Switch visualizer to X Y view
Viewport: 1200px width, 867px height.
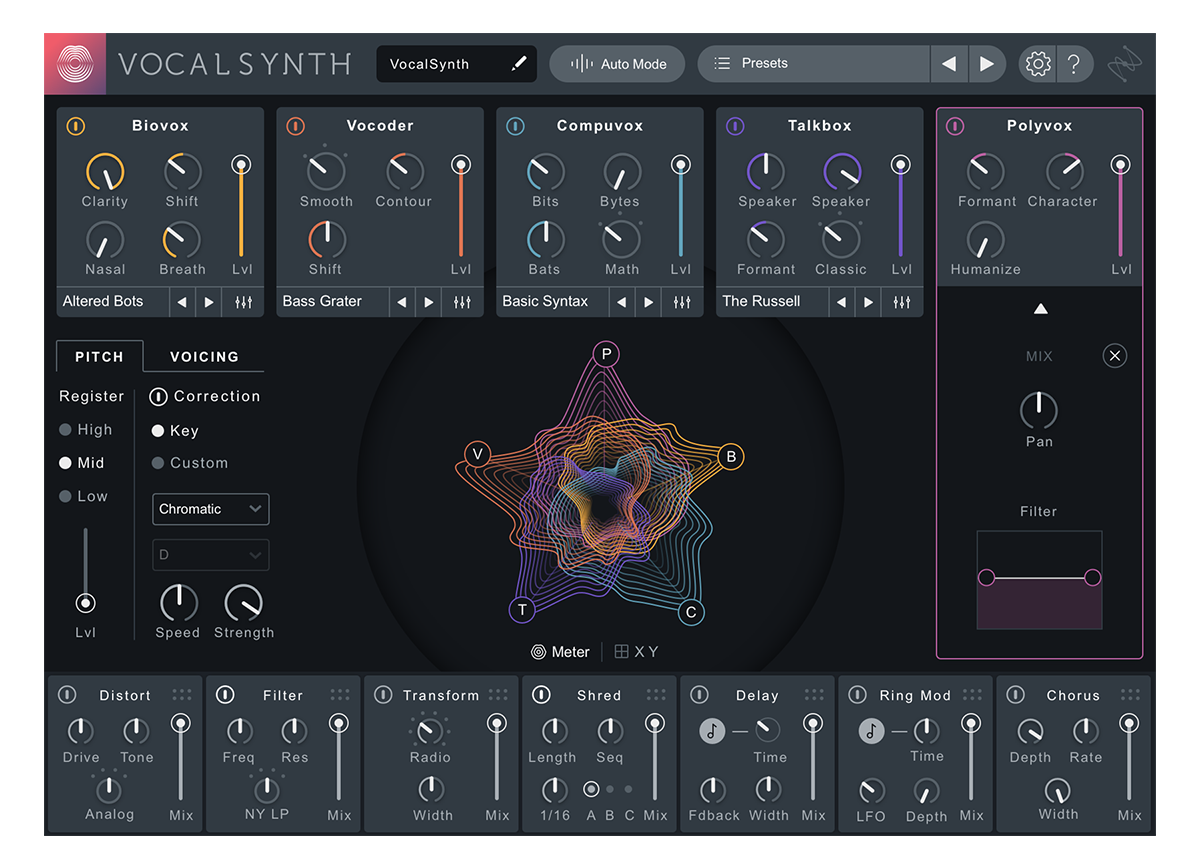pos(636,652)
